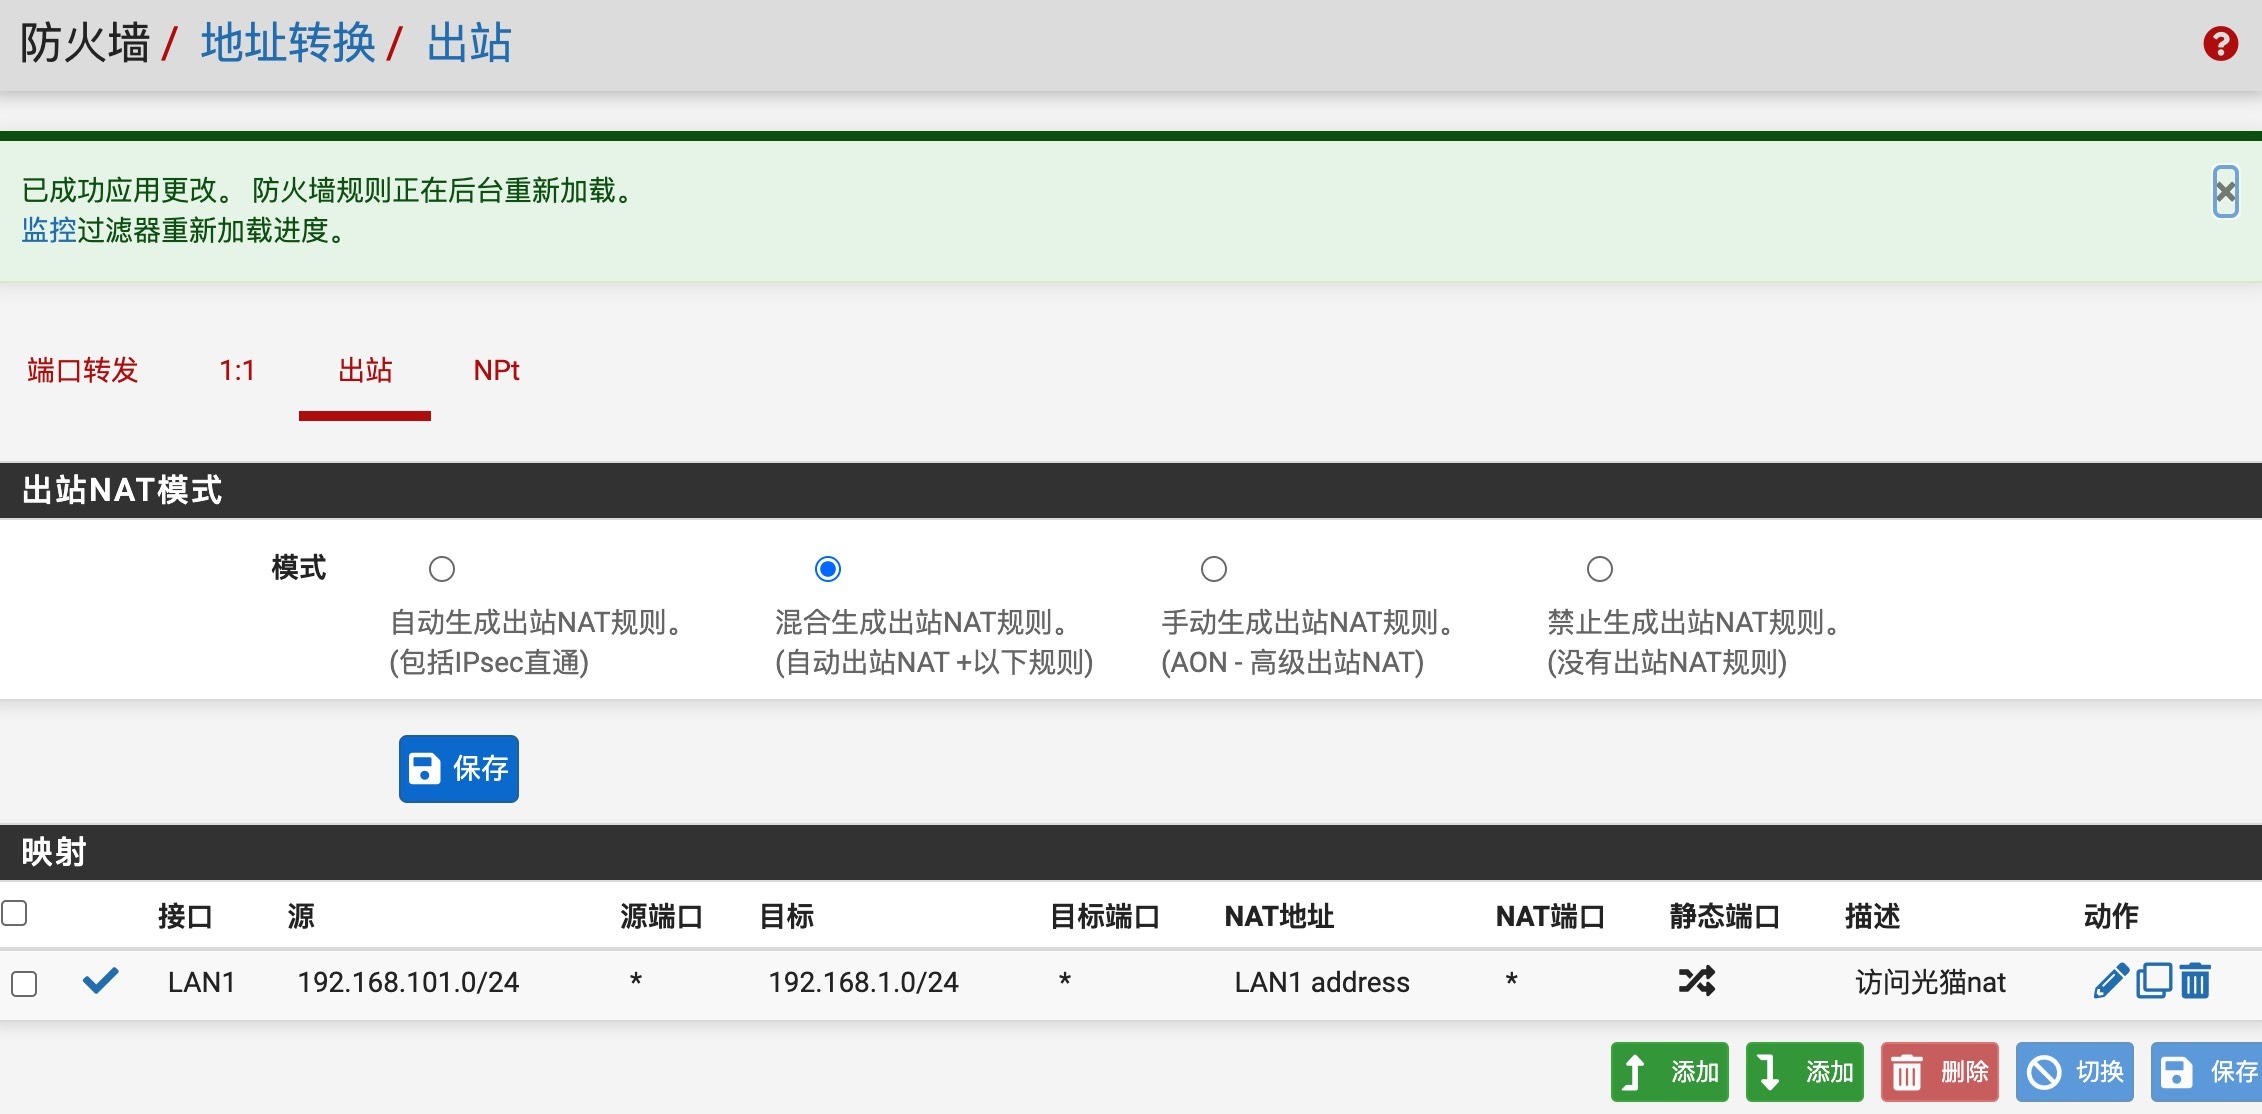This screenshot has height=1114, width=2262.
Task: Add mapping to top of list
Action: tap(1669, 1072)
